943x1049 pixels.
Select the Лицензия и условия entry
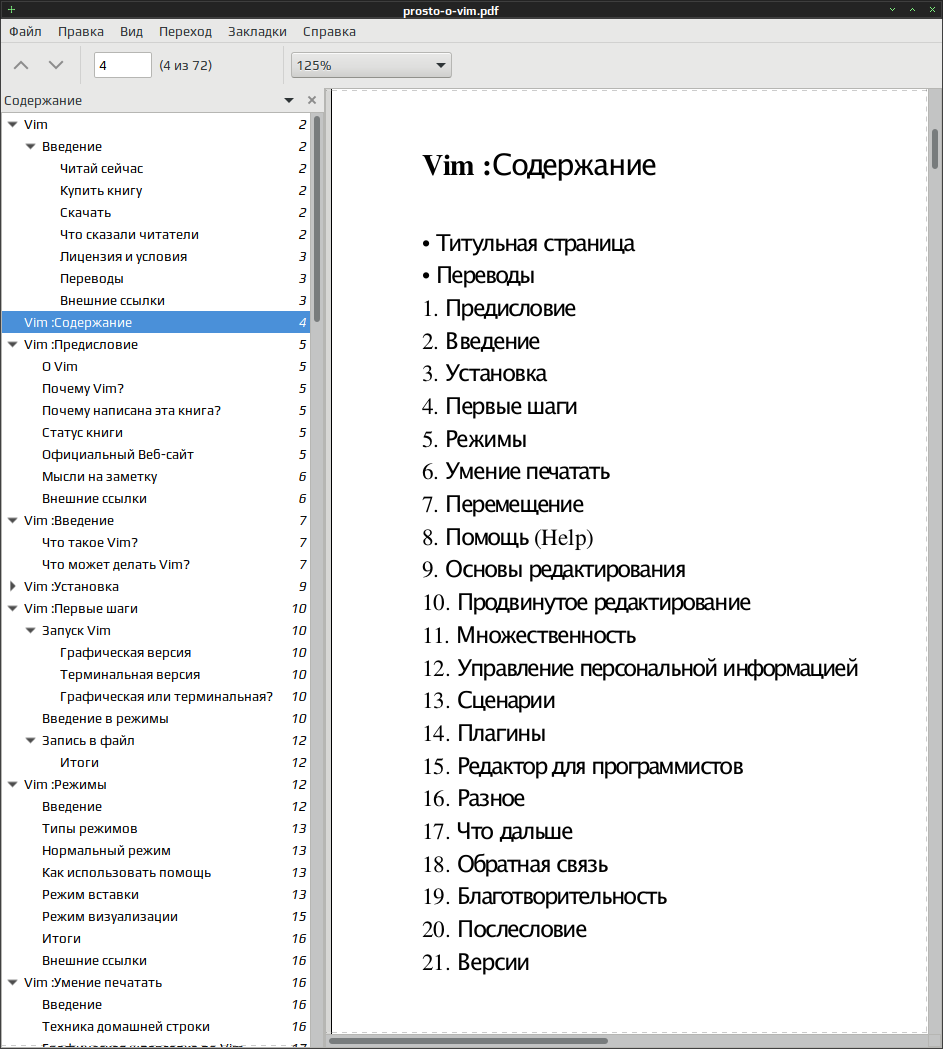[123, 257]
